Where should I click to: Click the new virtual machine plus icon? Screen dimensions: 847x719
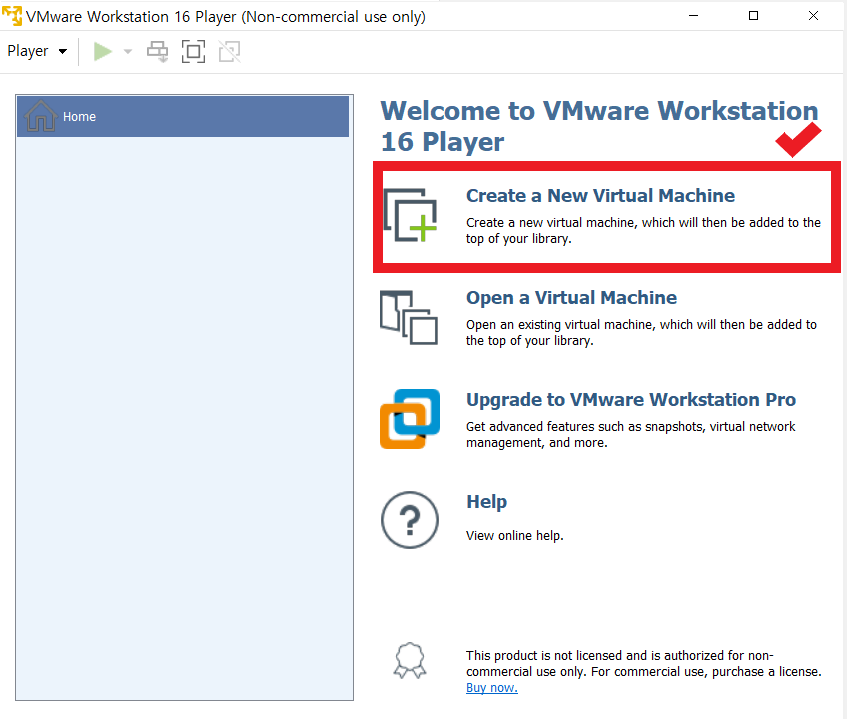coord(411,215)
